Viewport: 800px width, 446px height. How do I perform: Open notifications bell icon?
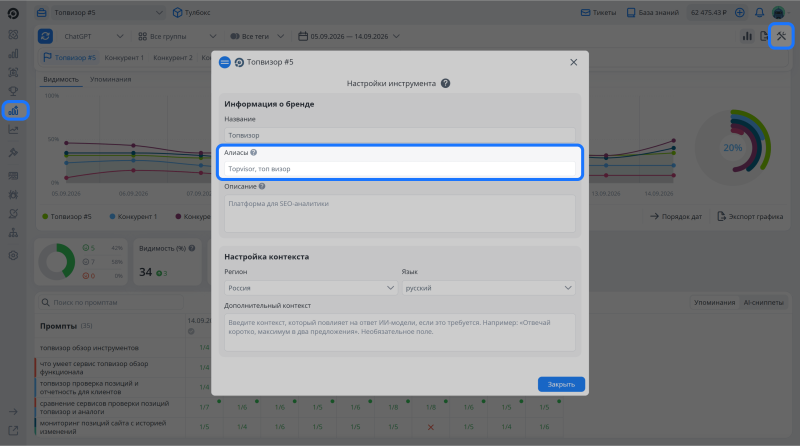tap(759, 13)
